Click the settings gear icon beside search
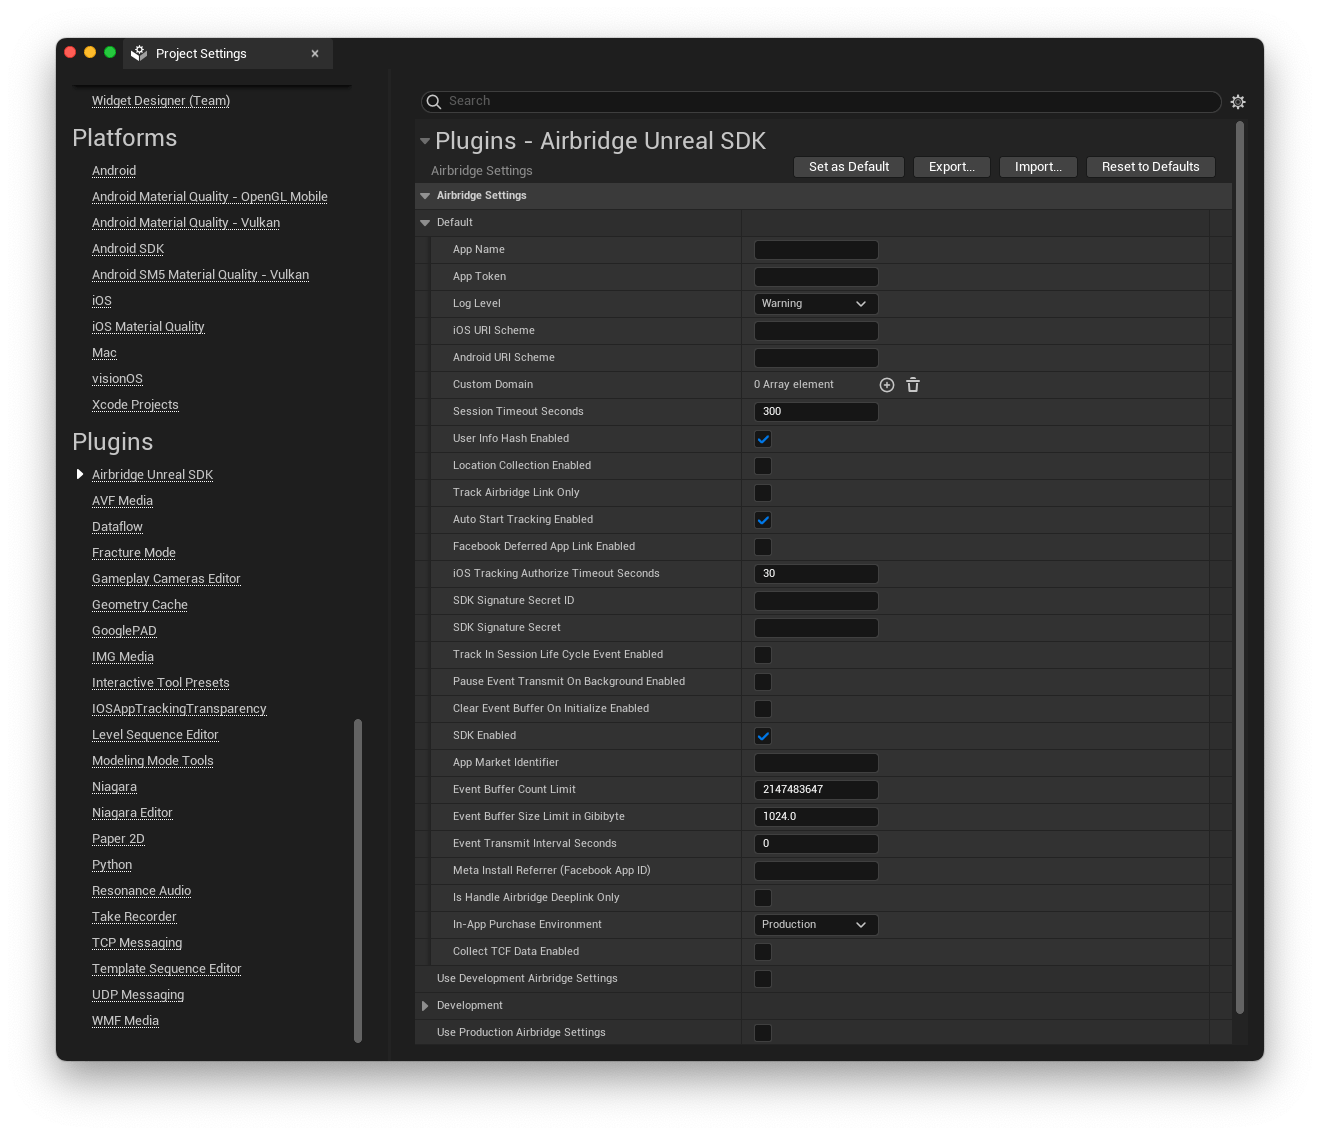Image resolution: width=1320 pixels, height=1135 pixels. (1238, 102)
